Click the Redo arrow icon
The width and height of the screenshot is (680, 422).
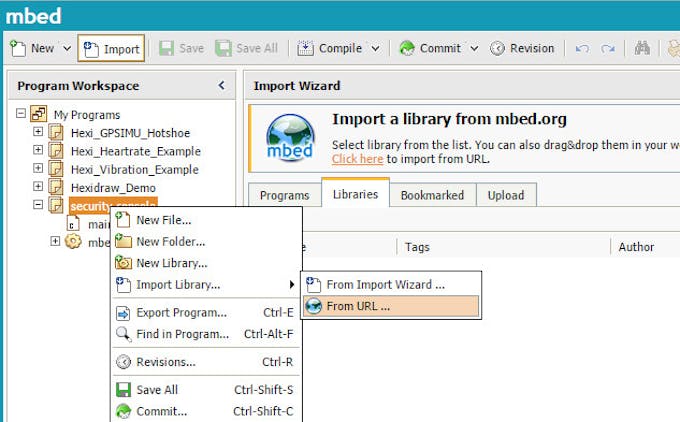[x=608, y=49]
